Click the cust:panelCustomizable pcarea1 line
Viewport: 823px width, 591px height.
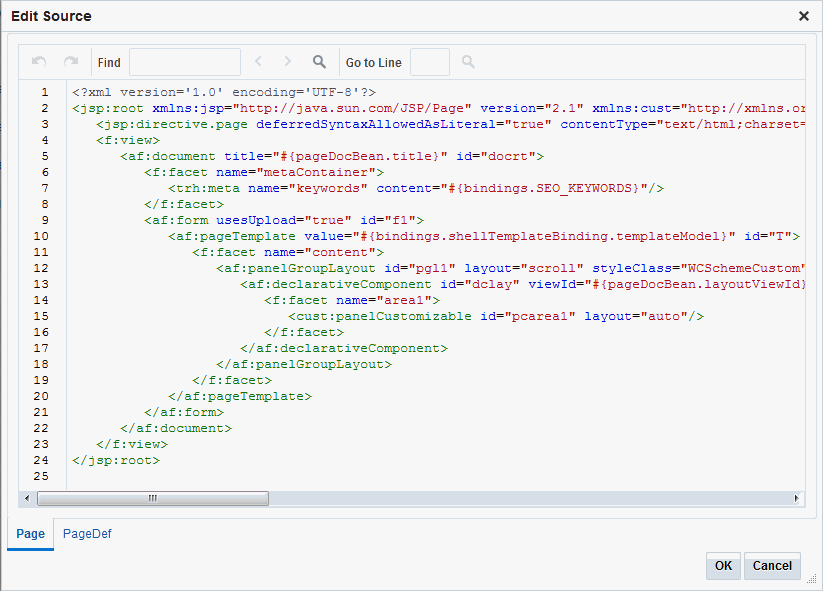pos(496,316)
